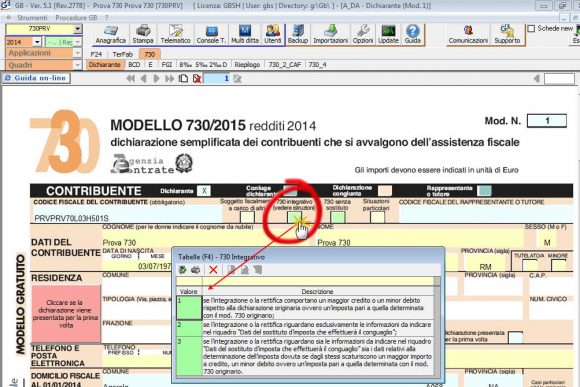The width and height of the screenshot is (580, 387).
Task: Select green value cell 2 in table
Action: coord(189,328)
